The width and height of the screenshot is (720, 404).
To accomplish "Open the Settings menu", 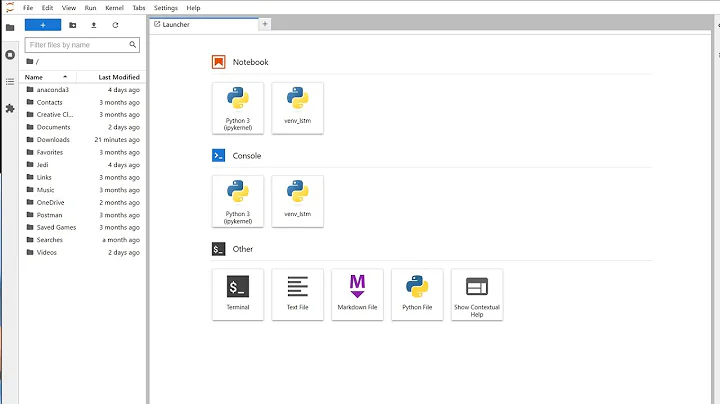I will pyautogui.click(x=166, y=8).
